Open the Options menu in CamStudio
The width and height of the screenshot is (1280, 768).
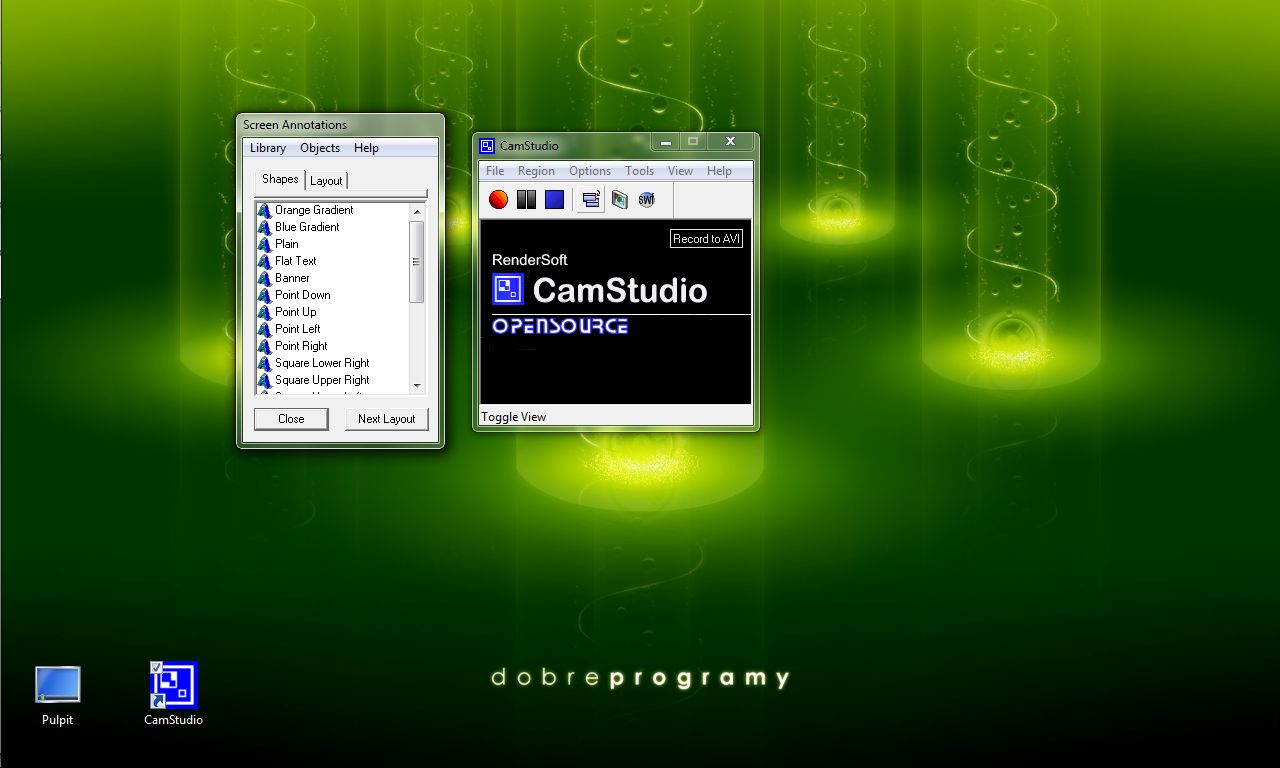(590, 171)
